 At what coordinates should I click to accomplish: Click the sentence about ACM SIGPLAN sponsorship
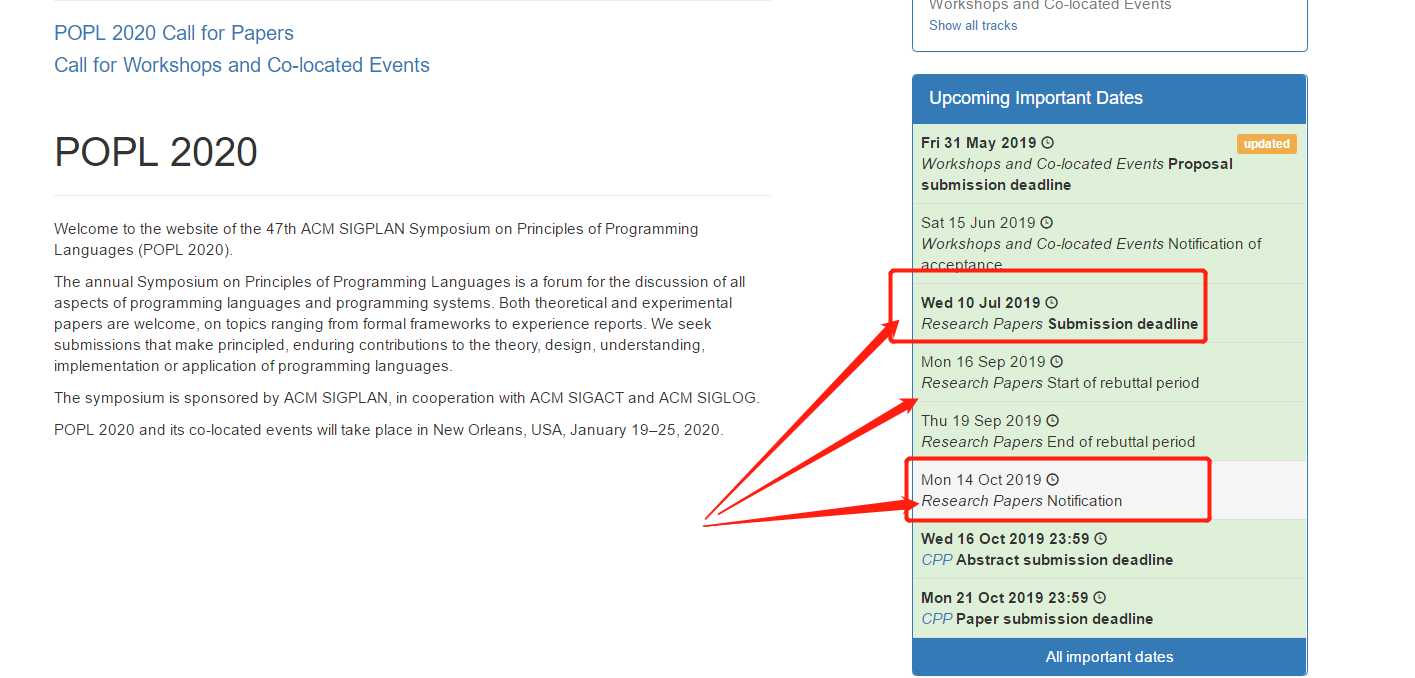pyautogui.click(x=407, y=398)
